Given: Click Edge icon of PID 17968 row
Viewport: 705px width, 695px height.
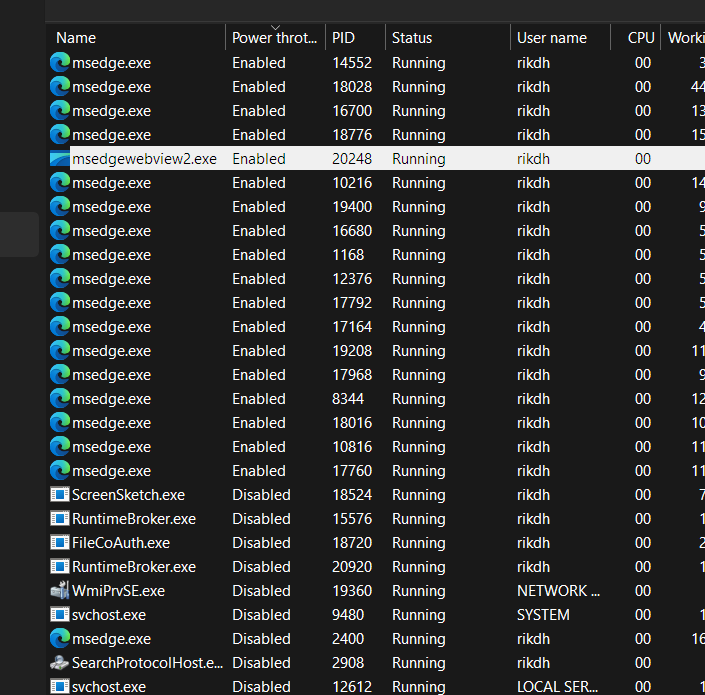Looking at the screenshot, I should click(60, 375).
